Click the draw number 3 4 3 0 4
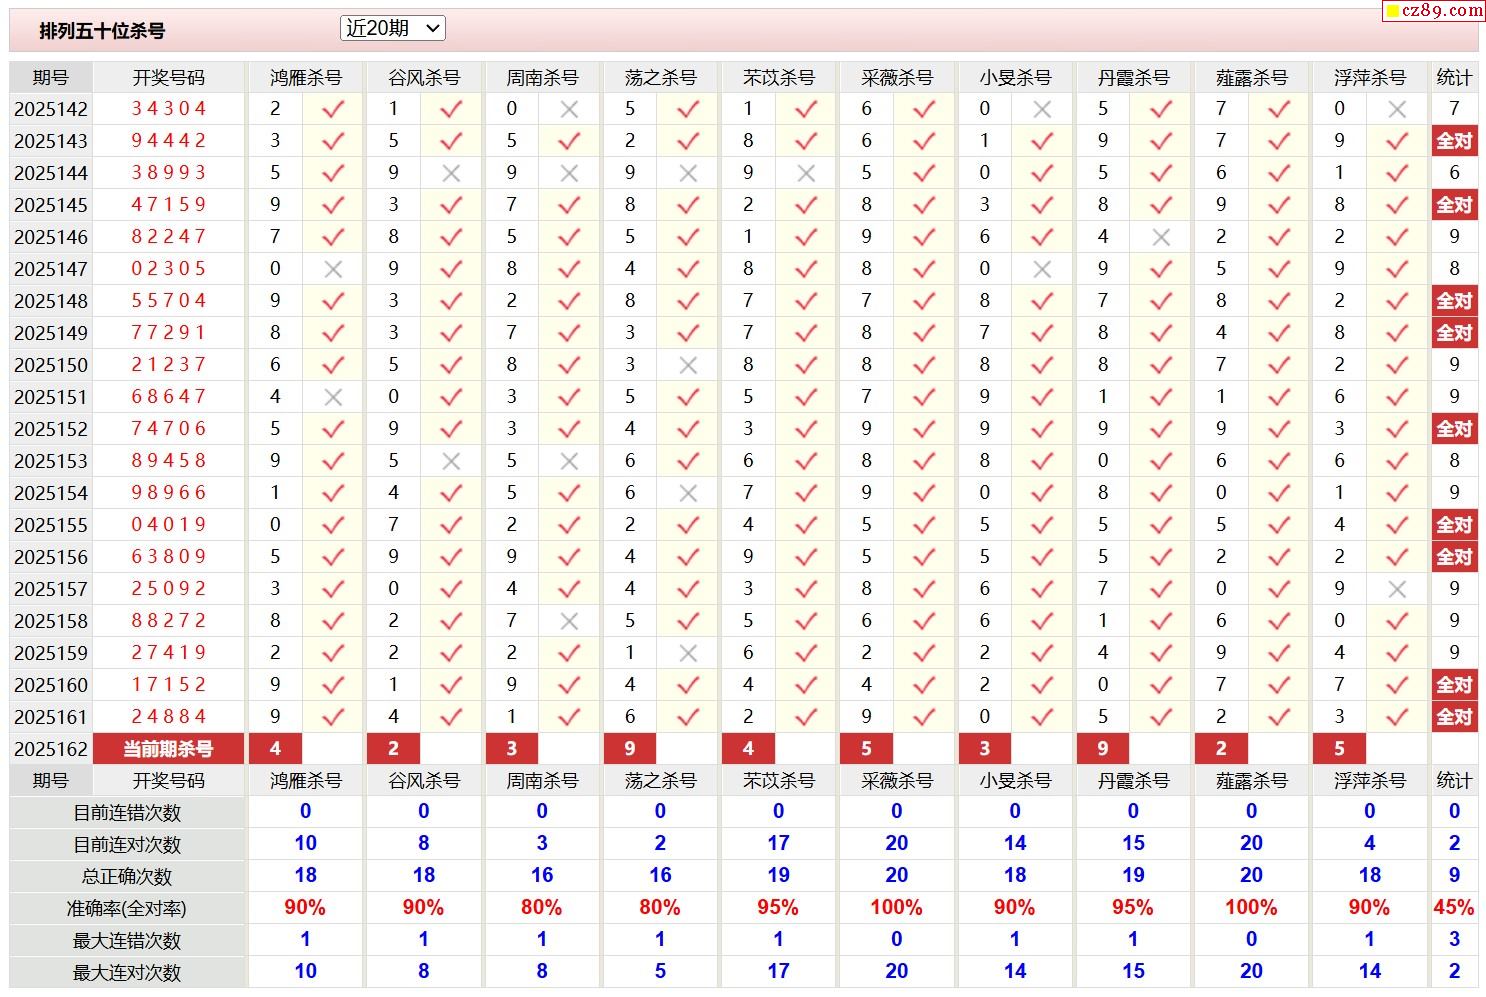Screen dimensions: 1486x997 click(x=169, y=109)
